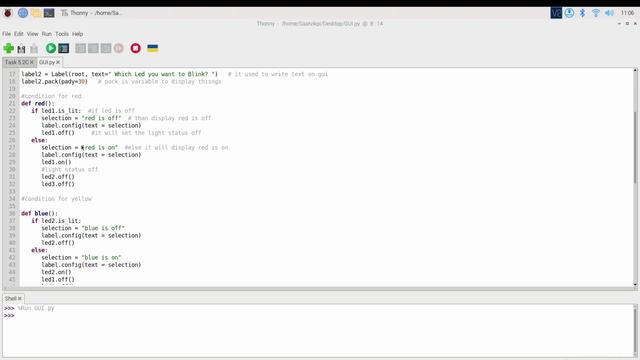The image size is (640, 360).
Task: Click the Thonny taskbar window button
Action: tap(91, 13)
